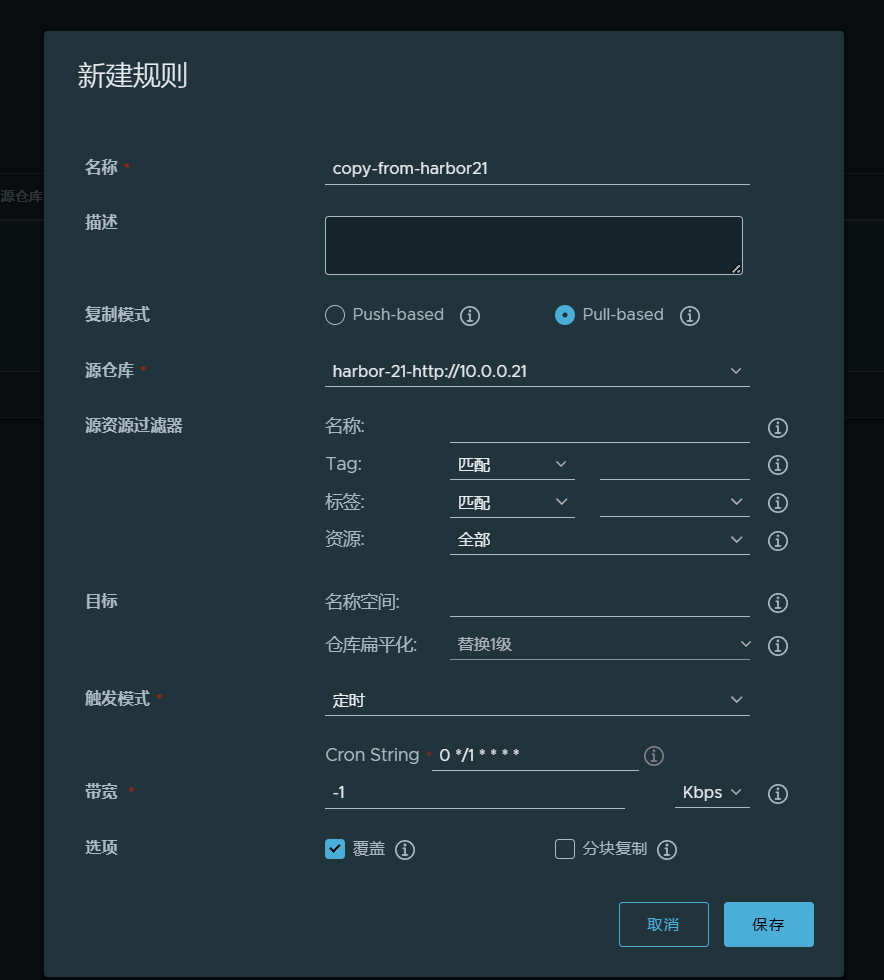
Task: Expand the 触发模式 dropdown
Action: 537,700
